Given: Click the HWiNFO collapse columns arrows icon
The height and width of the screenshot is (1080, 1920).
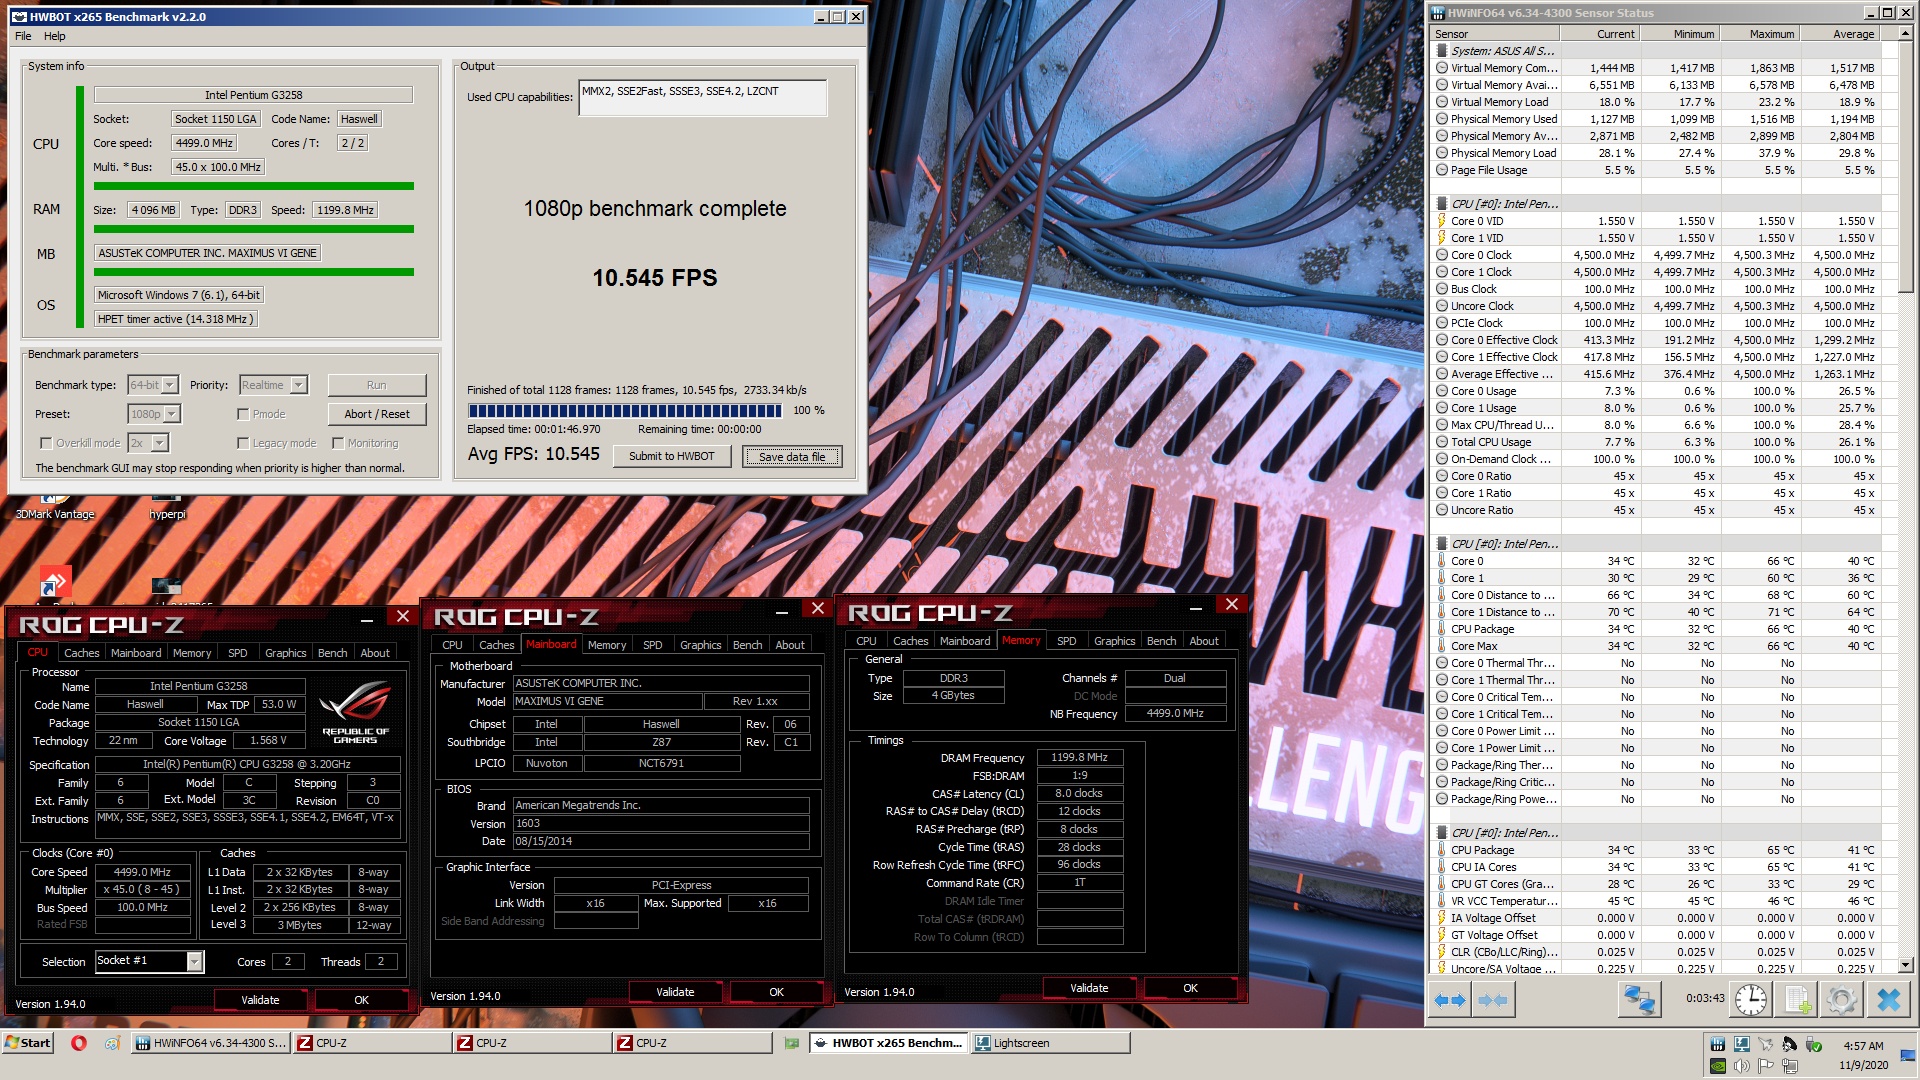Looking at the screenshot, I should [x=1493, y=999].
